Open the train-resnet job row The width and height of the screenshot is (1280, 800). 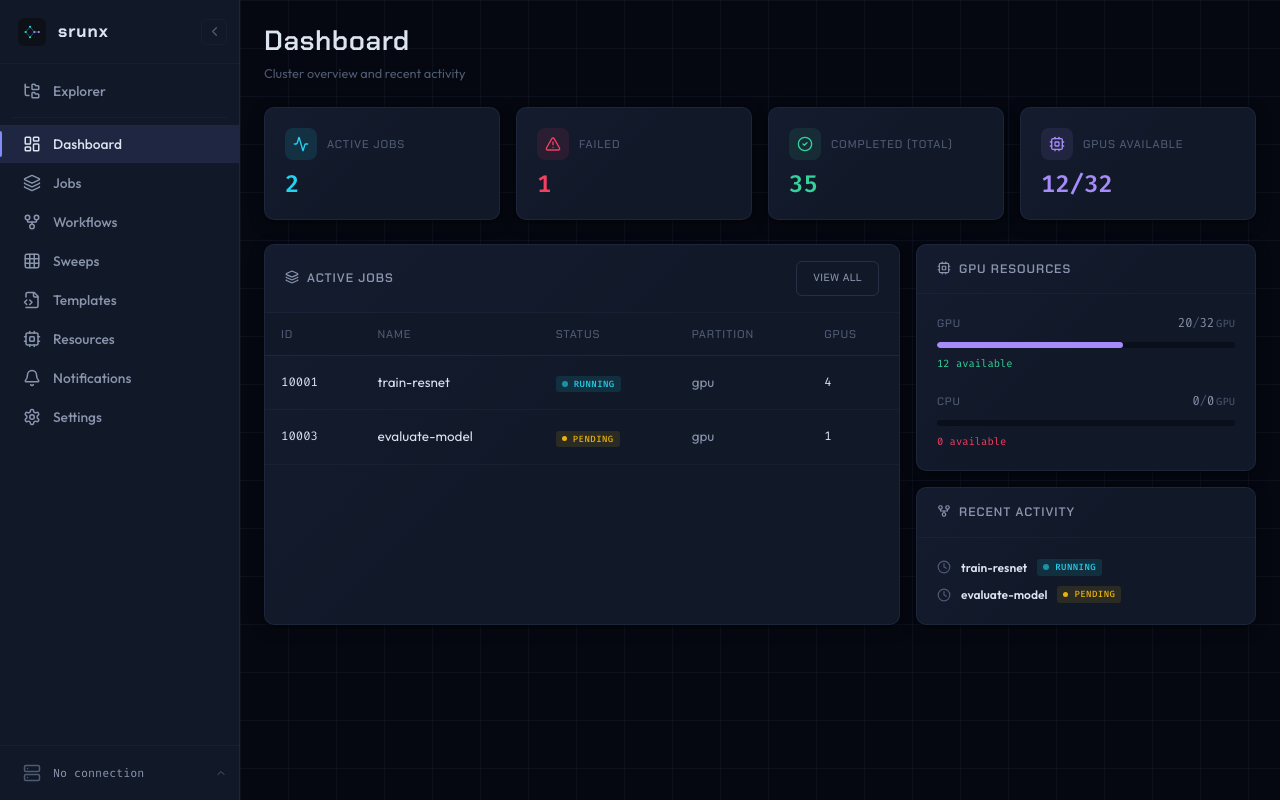point(413,383)
